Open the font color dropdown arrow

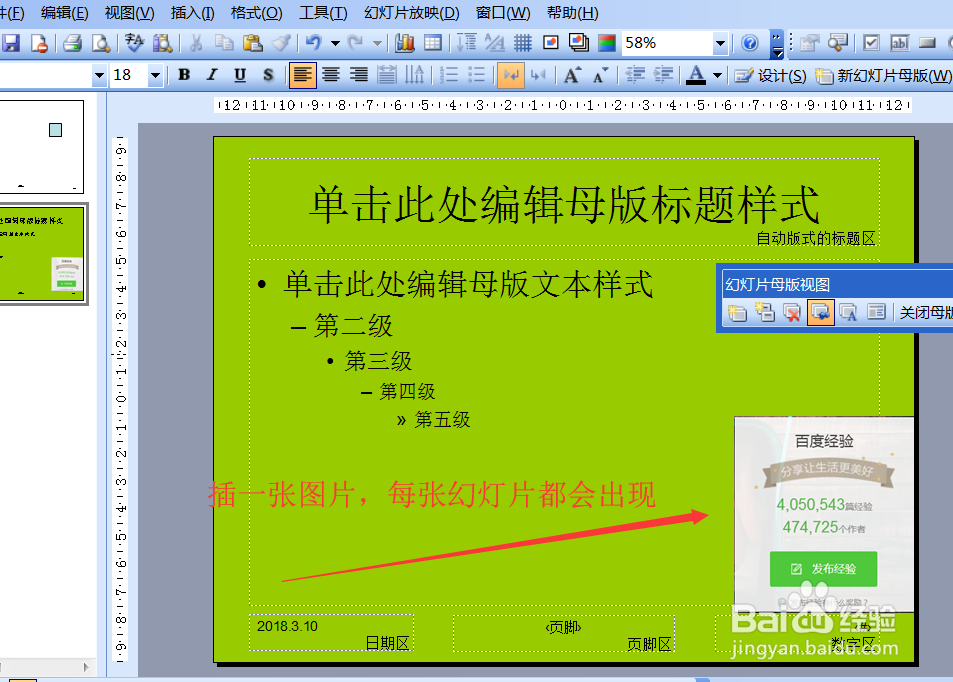(x=716, y=75)
